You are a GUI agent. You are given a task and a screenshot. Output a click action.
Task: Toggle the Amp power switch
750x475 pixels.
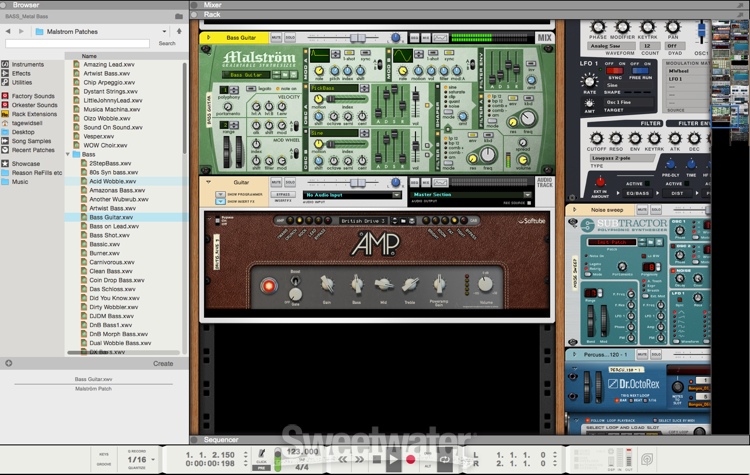coord(269,286)
